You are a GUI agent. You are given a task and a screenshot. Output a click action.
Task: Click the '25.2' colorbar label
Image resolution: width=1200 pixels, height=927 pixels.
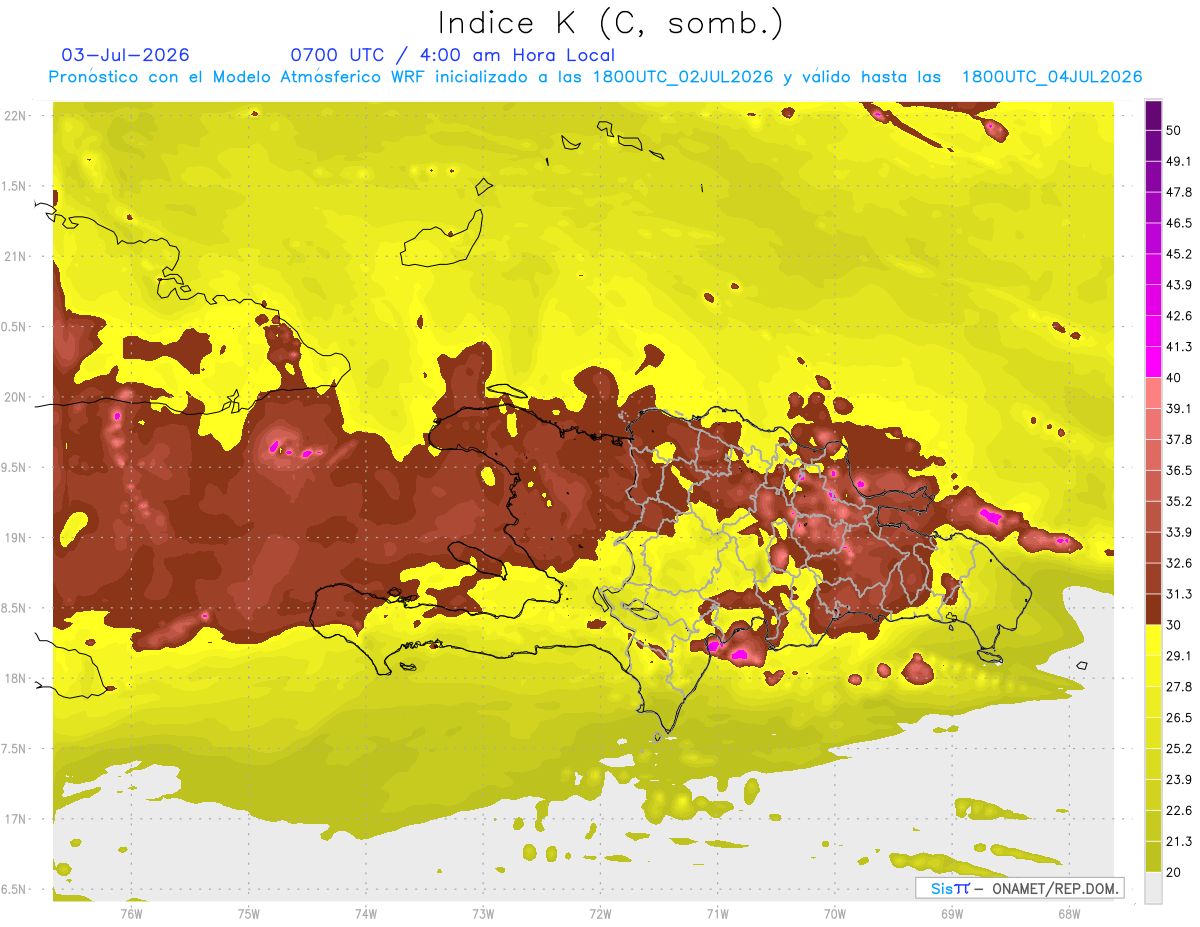click(1179, 748)
